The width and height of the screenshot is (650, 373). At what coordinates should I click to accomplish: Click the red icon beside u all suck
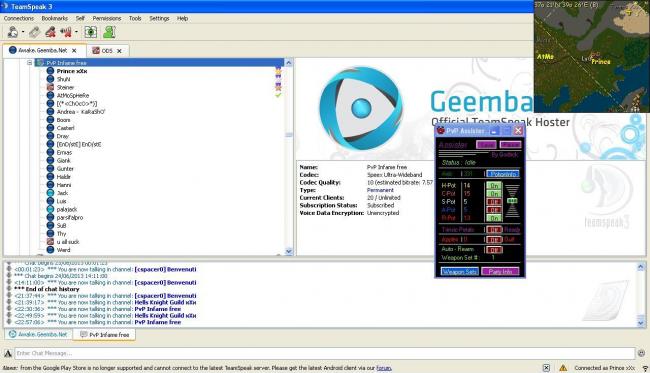click(x=50, y=242)
